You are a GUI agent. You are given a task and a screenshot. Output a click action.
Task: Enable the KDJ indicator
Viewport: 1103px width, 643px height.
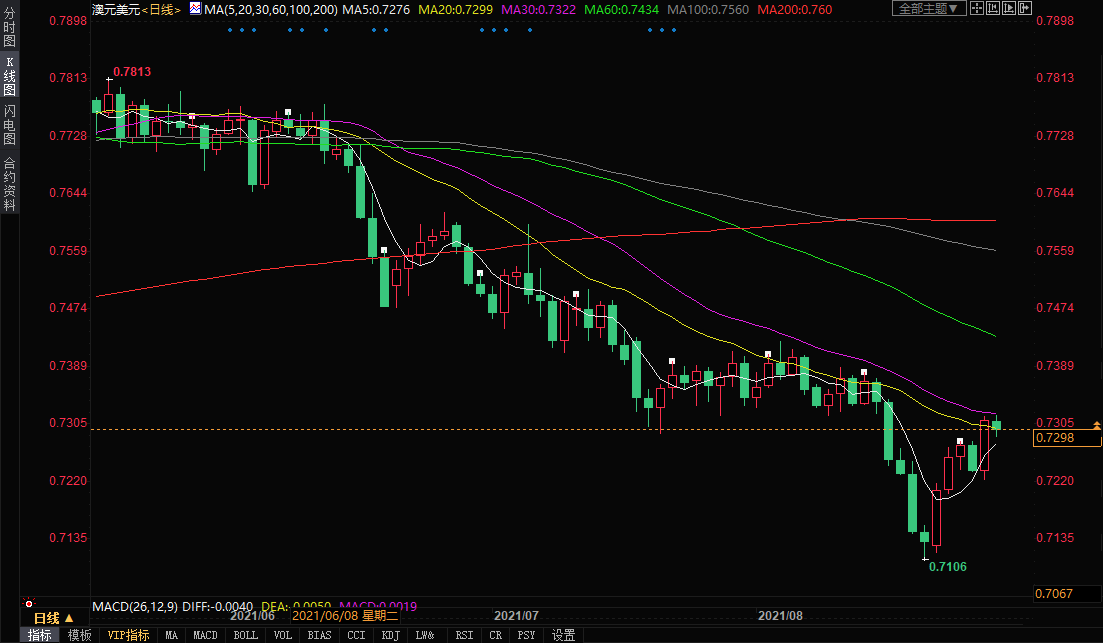[x=393, y=635]
